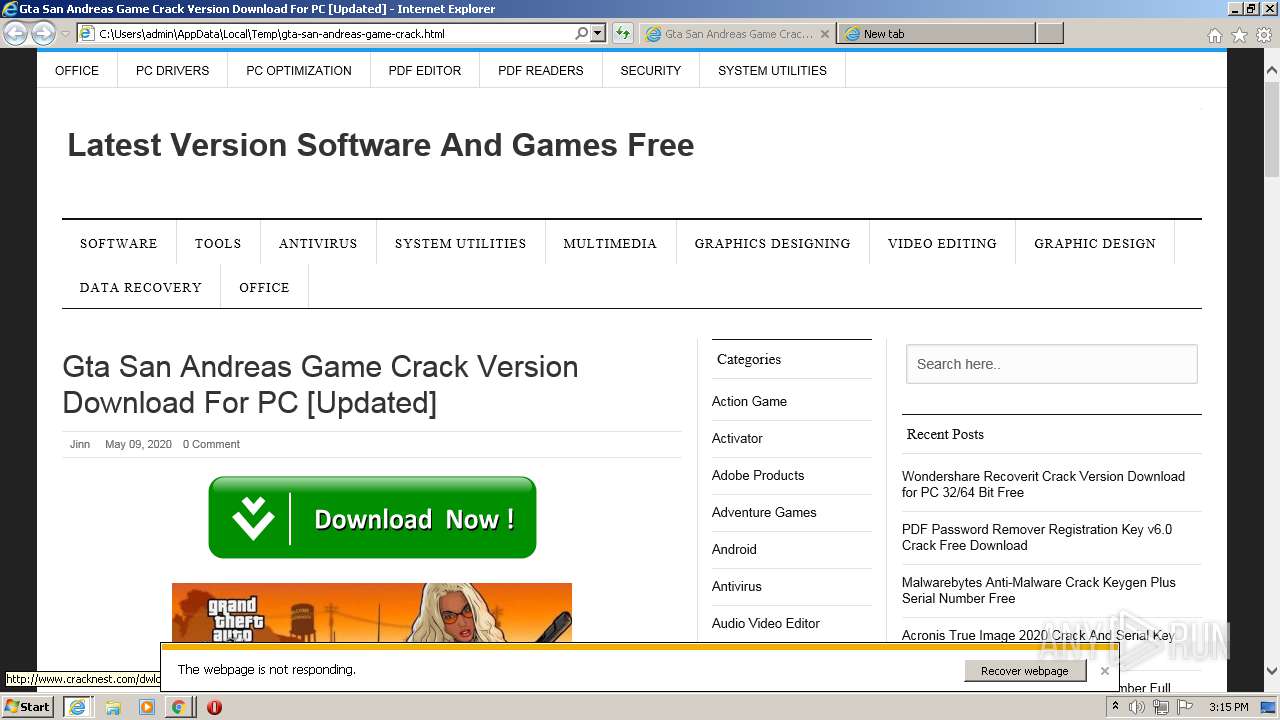The width and height of the screenshot is (1280, 720).
Task: Click the Home icon in toolbar
Action: [x=1214, y=35]
